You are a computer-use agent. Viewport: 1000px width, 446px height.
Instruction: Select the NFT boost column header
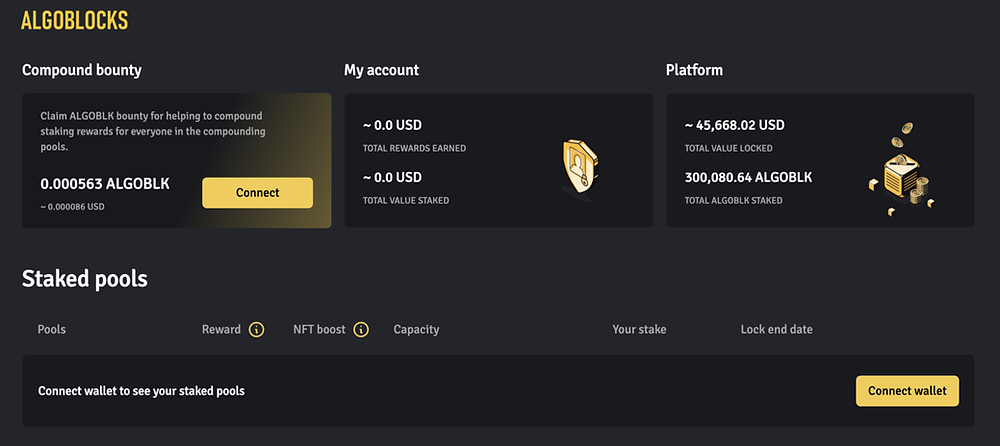320,330
